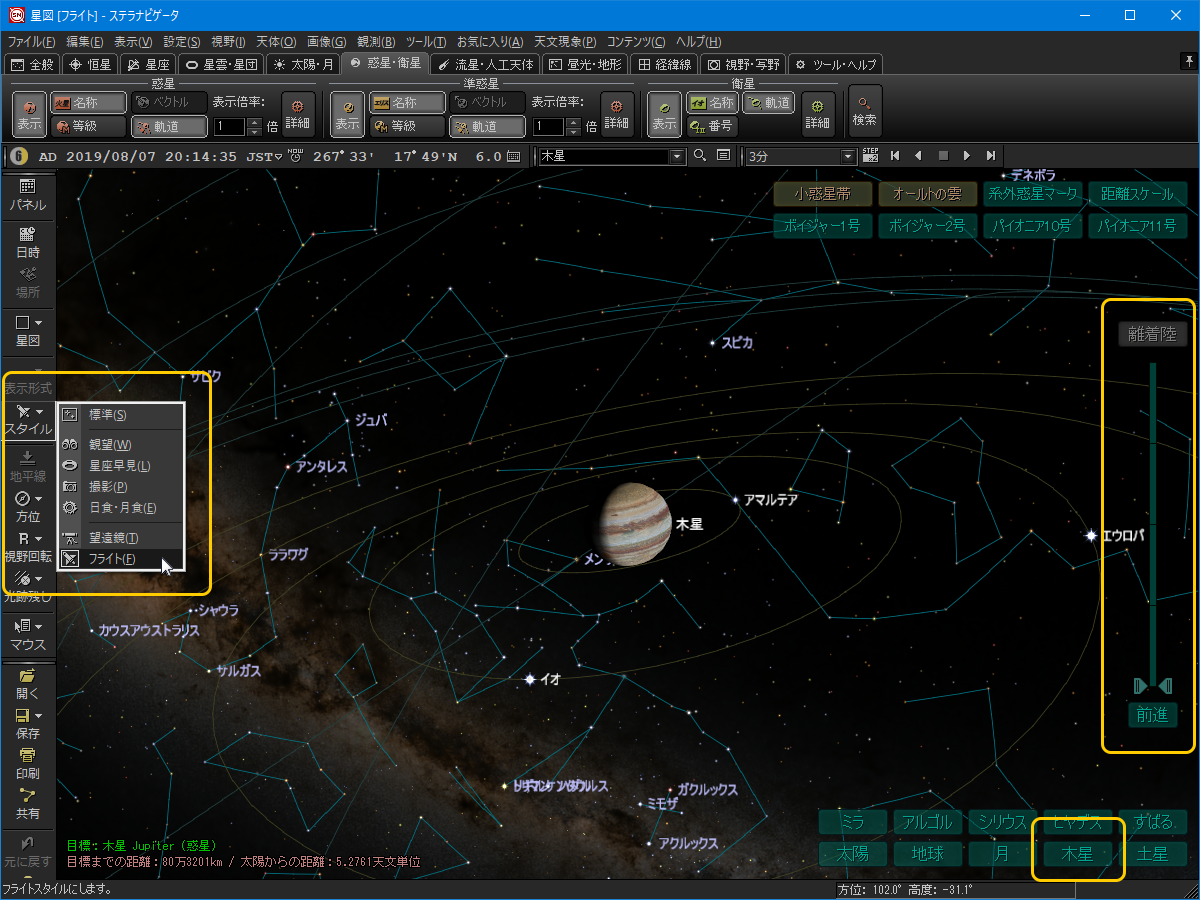Open planet details (詳細) in 惑星 group

pos(298,115)
